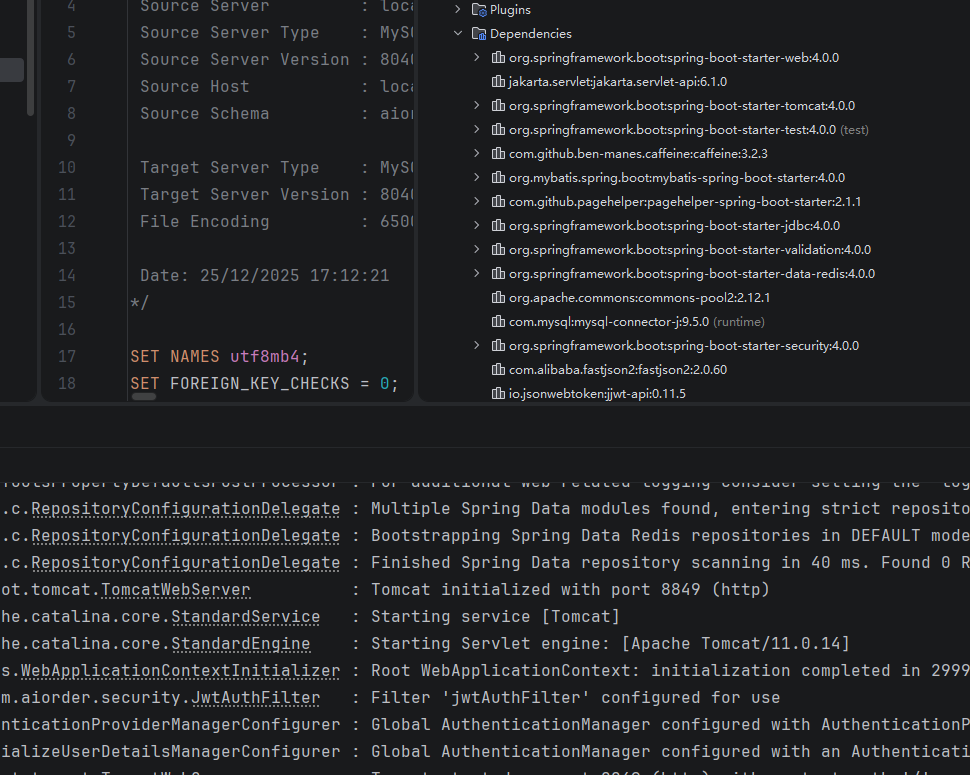The image size is (970, 775).
Task: Open JwtAuthFilter class link in console
Action: click(255, 698)
